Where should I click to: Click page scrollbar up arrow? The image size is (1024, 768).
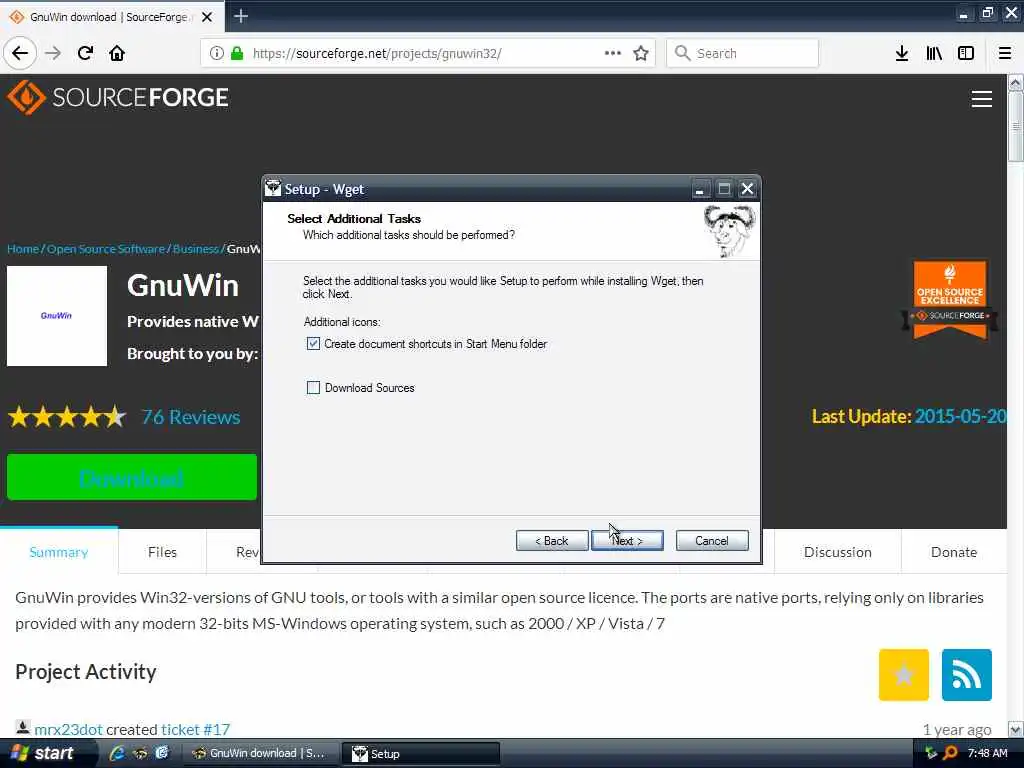(1015, 83)
